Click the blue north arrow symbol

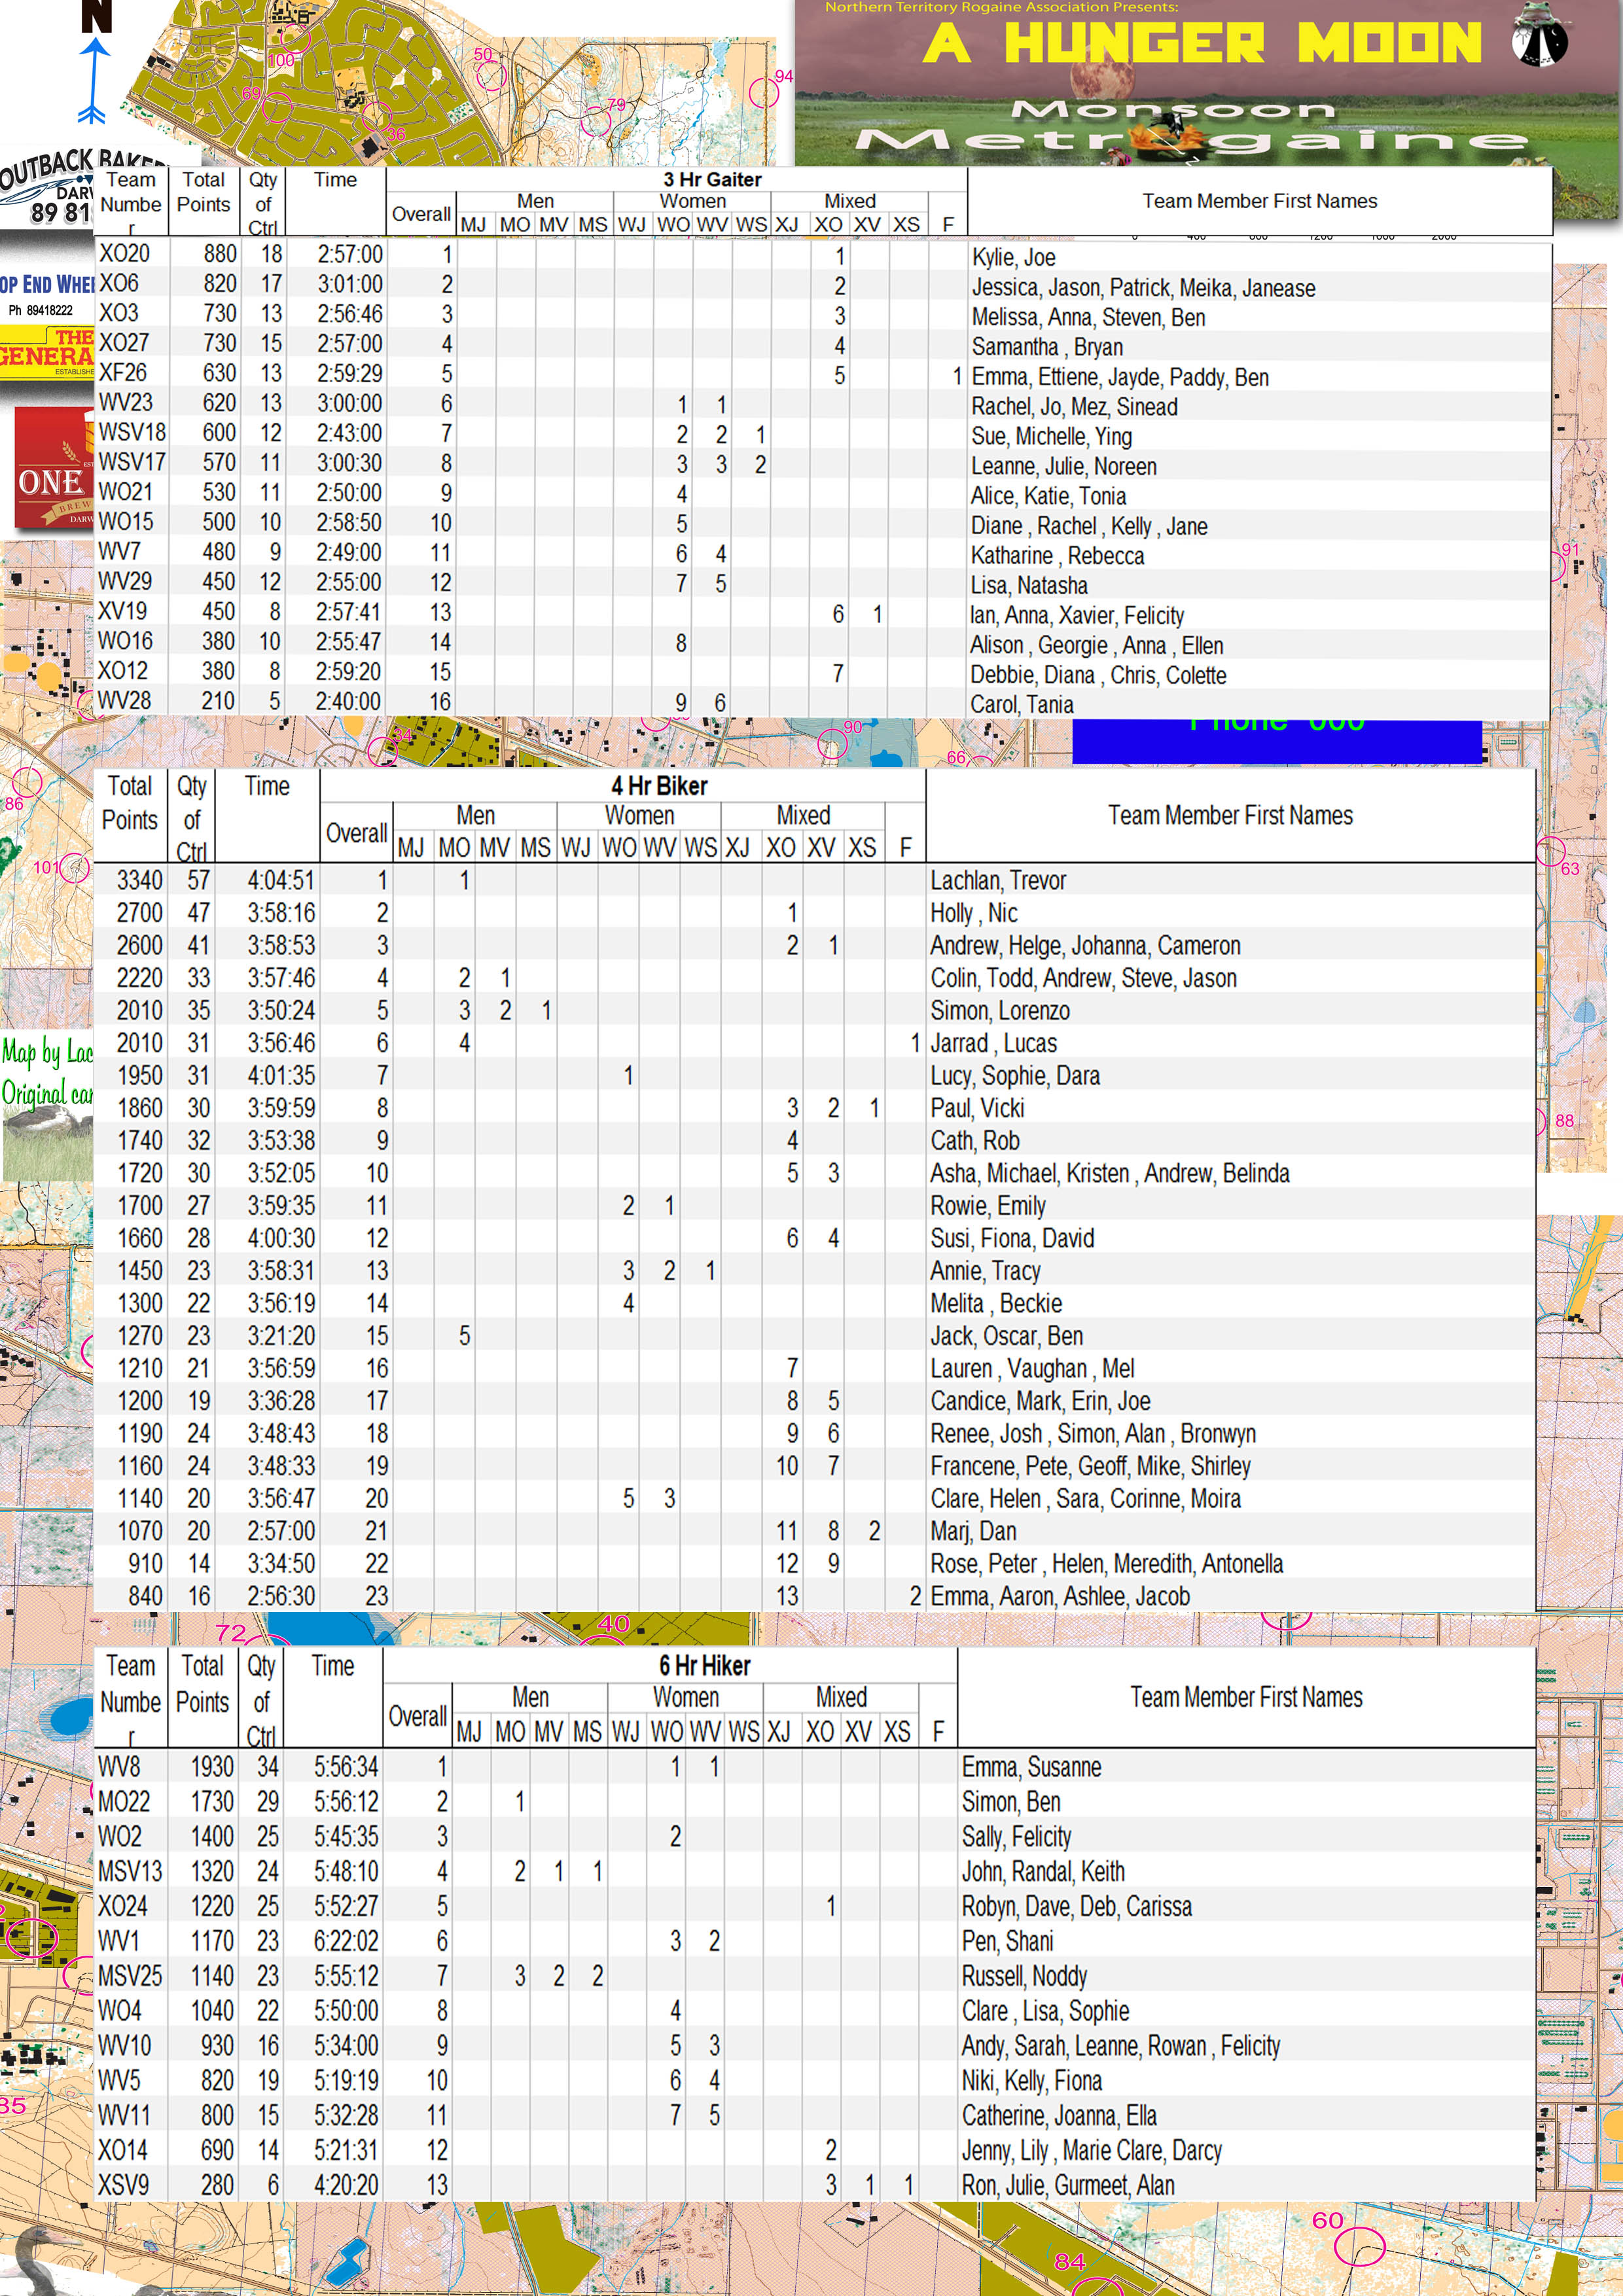click(93, 80)
